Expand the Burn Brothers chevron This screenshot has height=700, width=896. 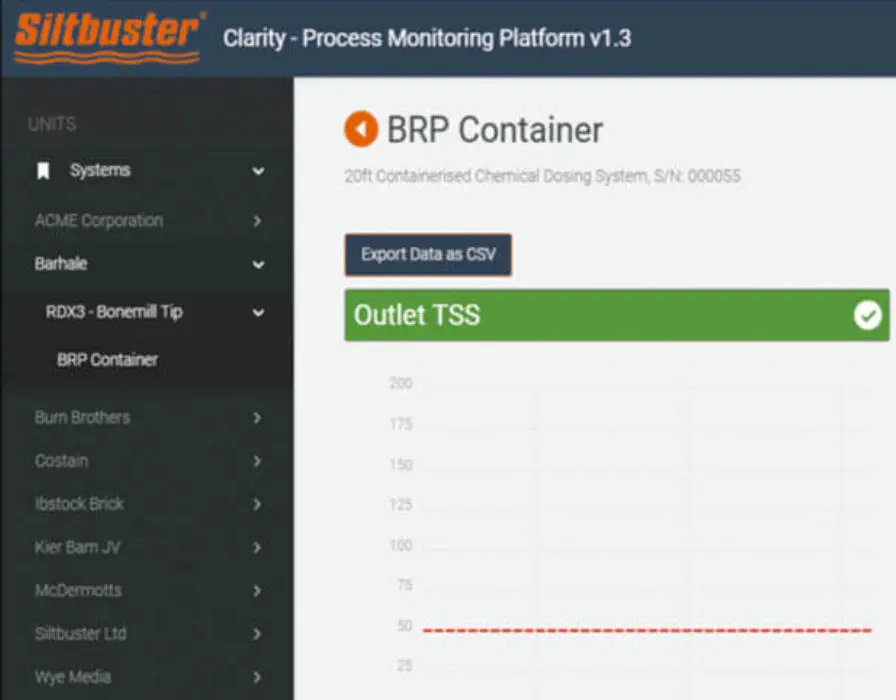point(257,417)
